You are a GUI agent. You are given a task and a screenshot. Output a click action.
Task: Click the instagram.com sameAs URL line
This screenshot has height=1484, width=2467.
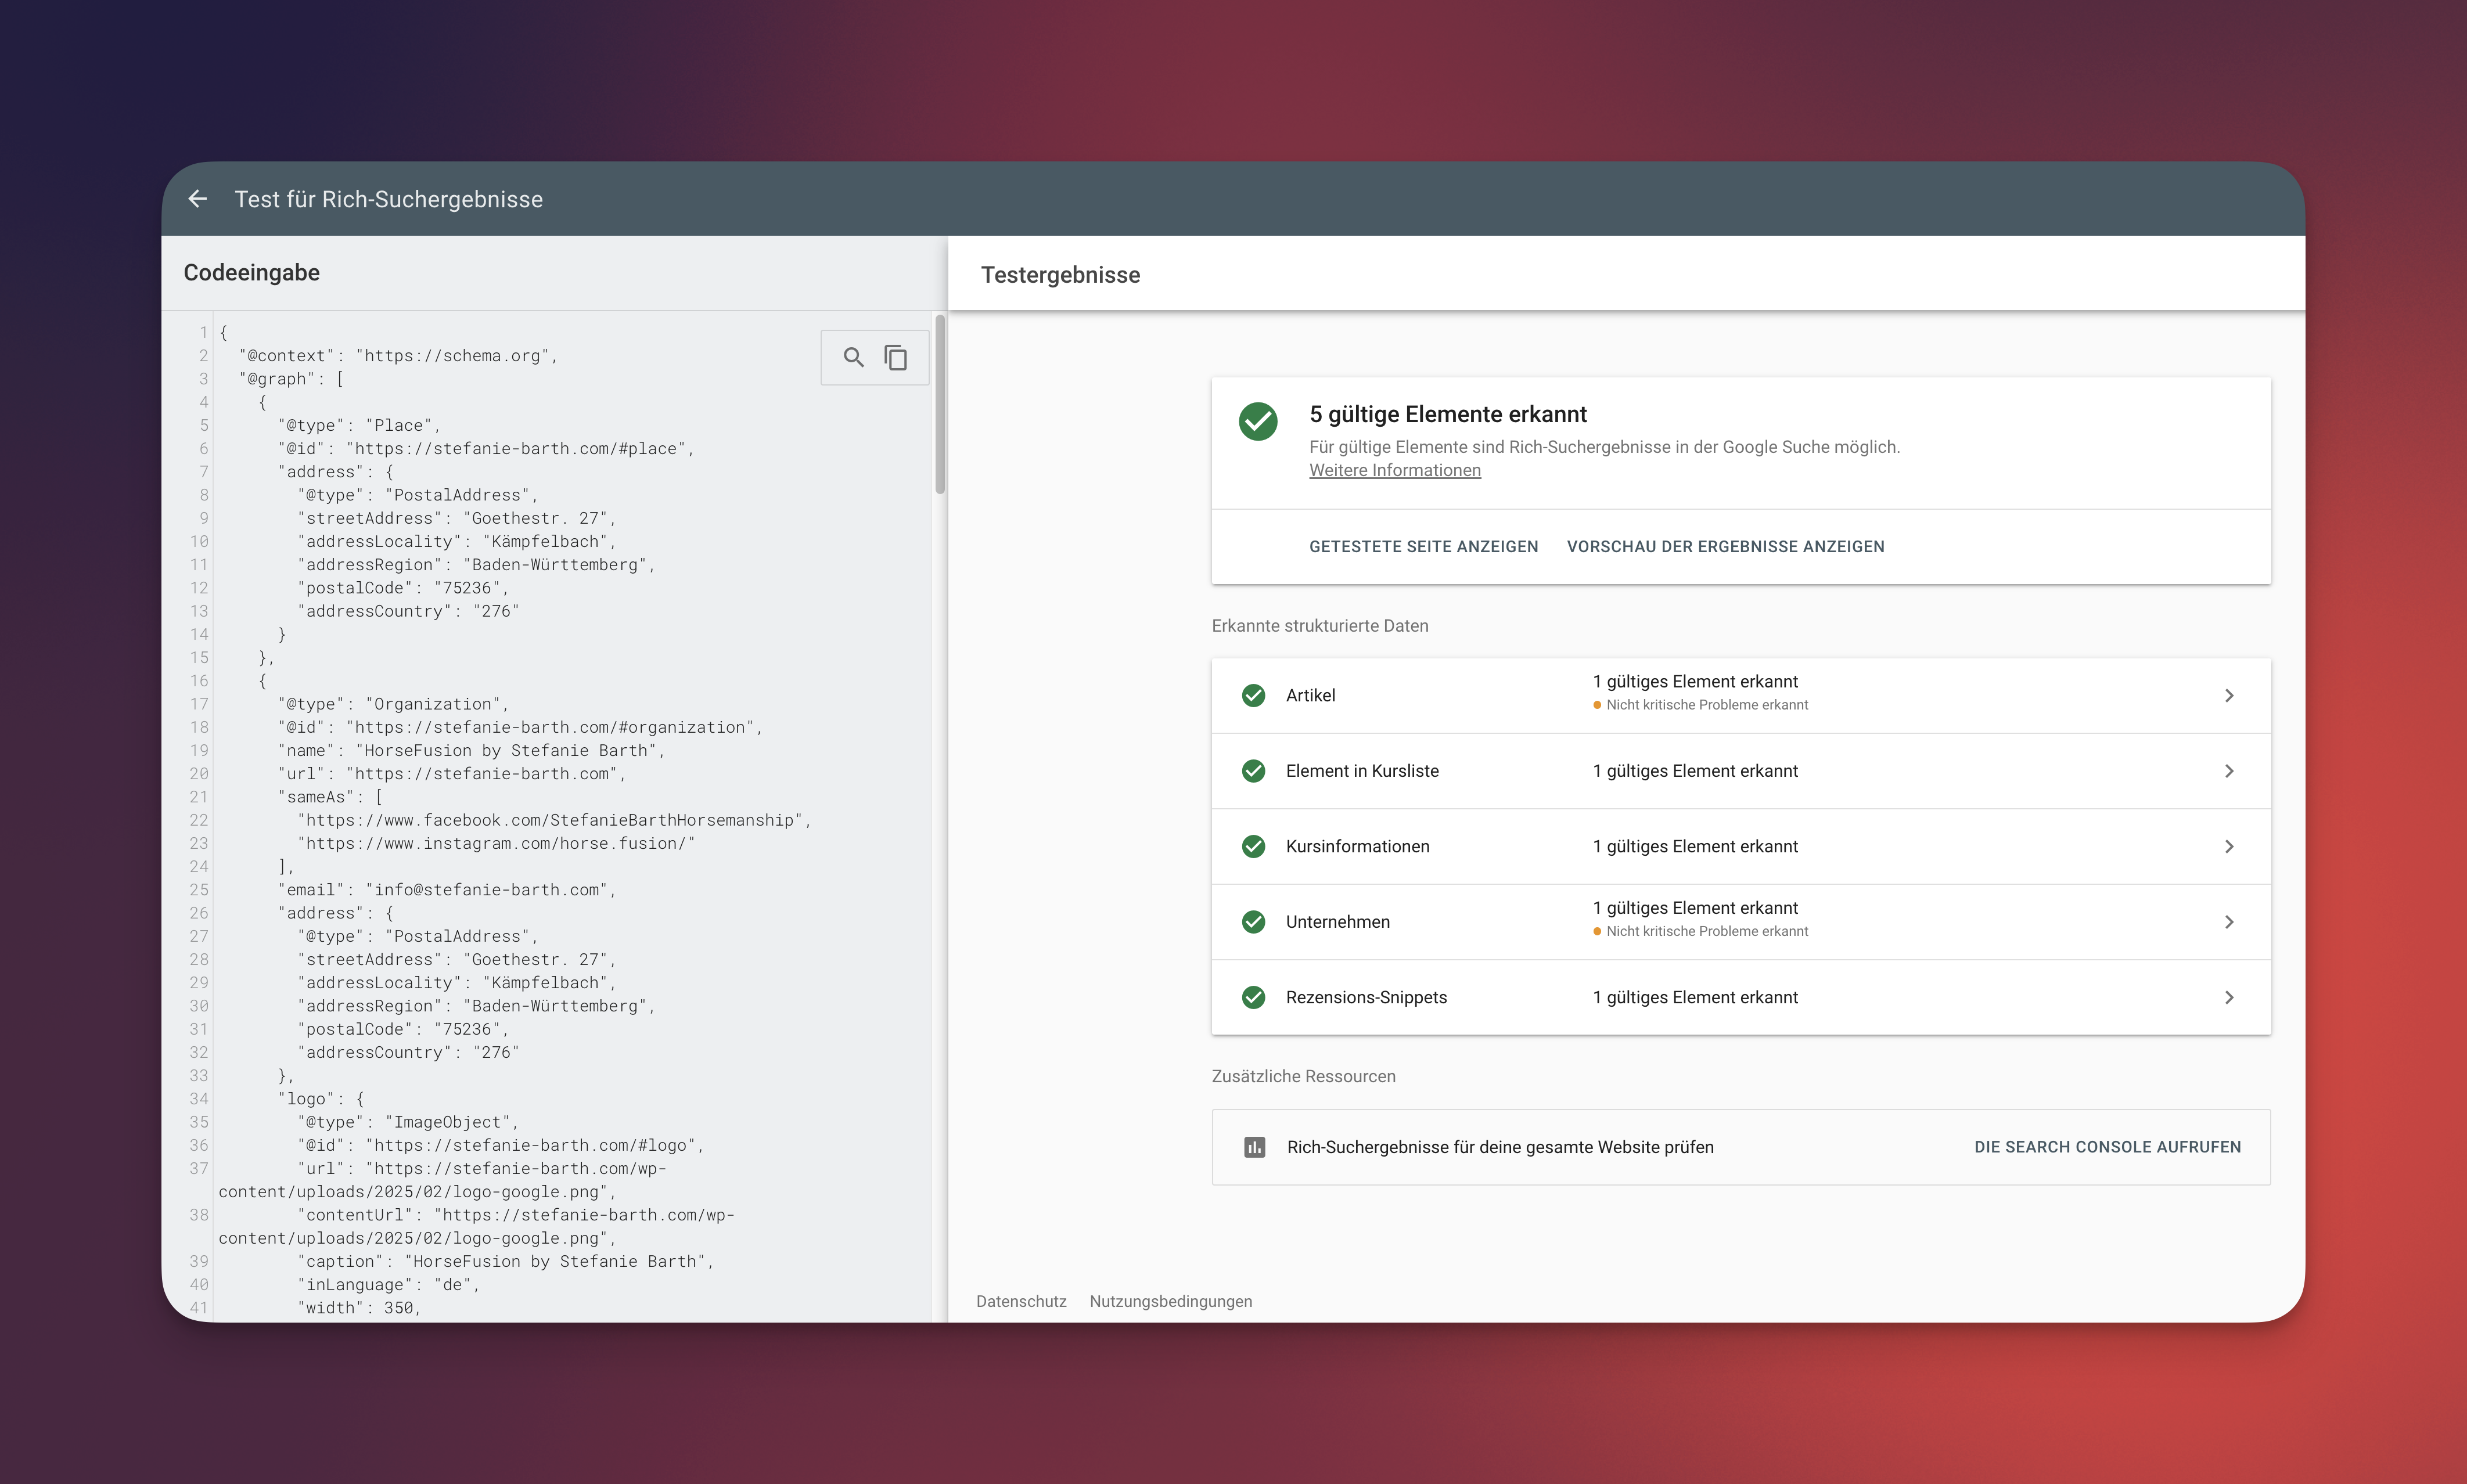[x=496, y=843]
